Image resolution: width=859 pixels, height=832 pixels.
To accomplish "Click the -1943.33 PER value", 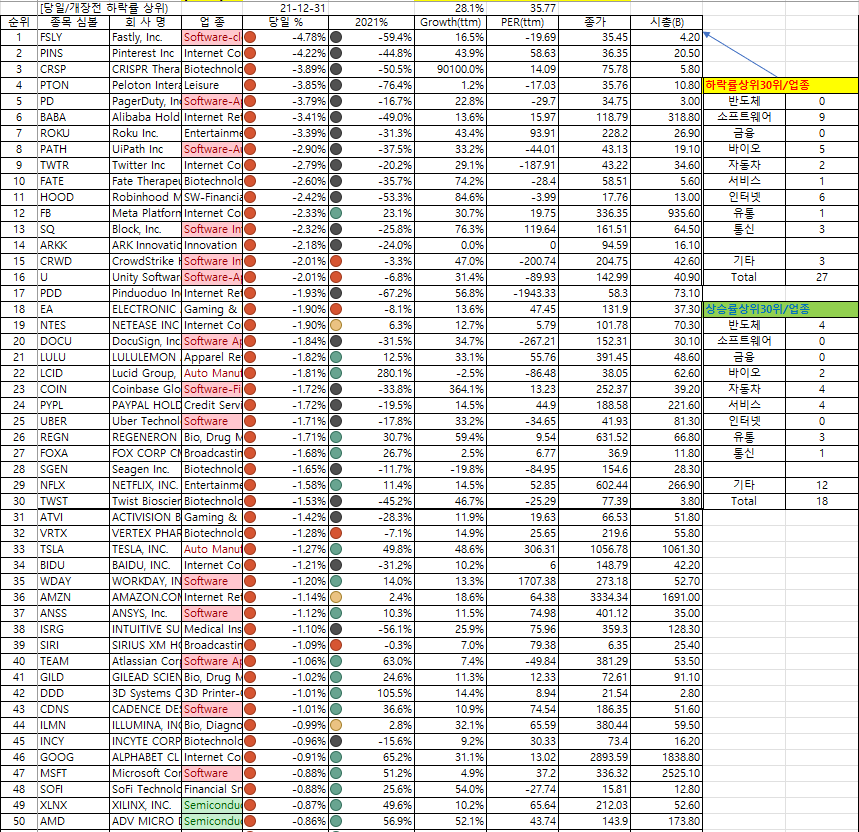I will (x=523, y=293).
